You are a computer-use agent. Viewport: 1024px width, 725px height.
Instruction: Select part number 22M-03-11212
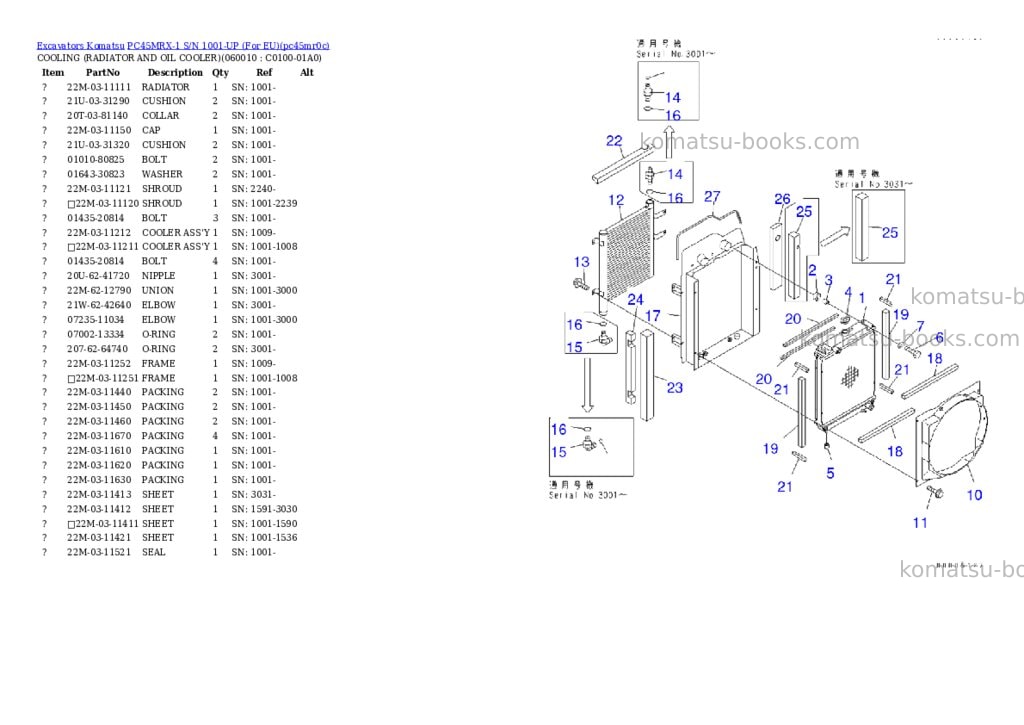tap(99, 233)
